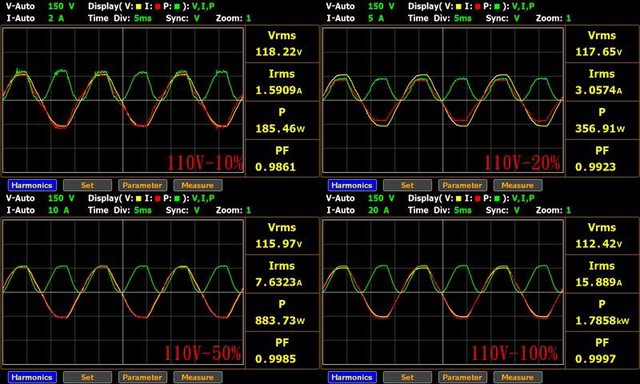Viewport: 640px width, 384px height.
Task: Click the yellow V swatch in 110V-10% panel
Action: point(138,7)
